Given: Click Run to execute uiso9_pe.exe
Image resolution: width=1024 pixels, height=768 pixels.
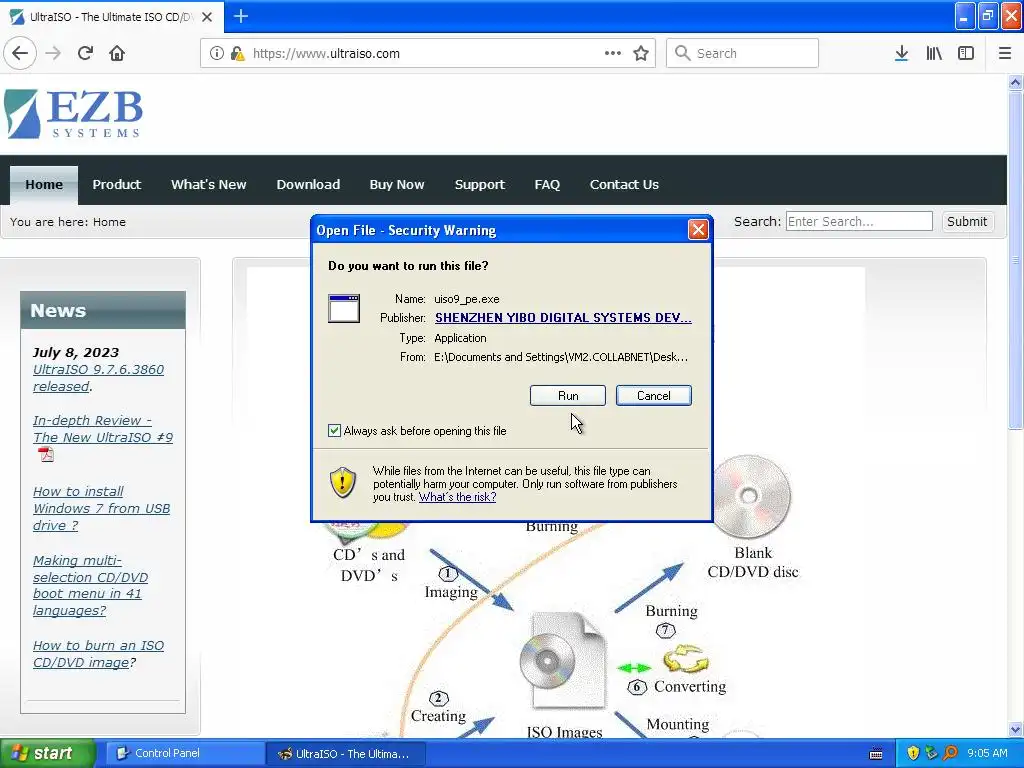Looking at the screenshot, I should pos(568,396).
